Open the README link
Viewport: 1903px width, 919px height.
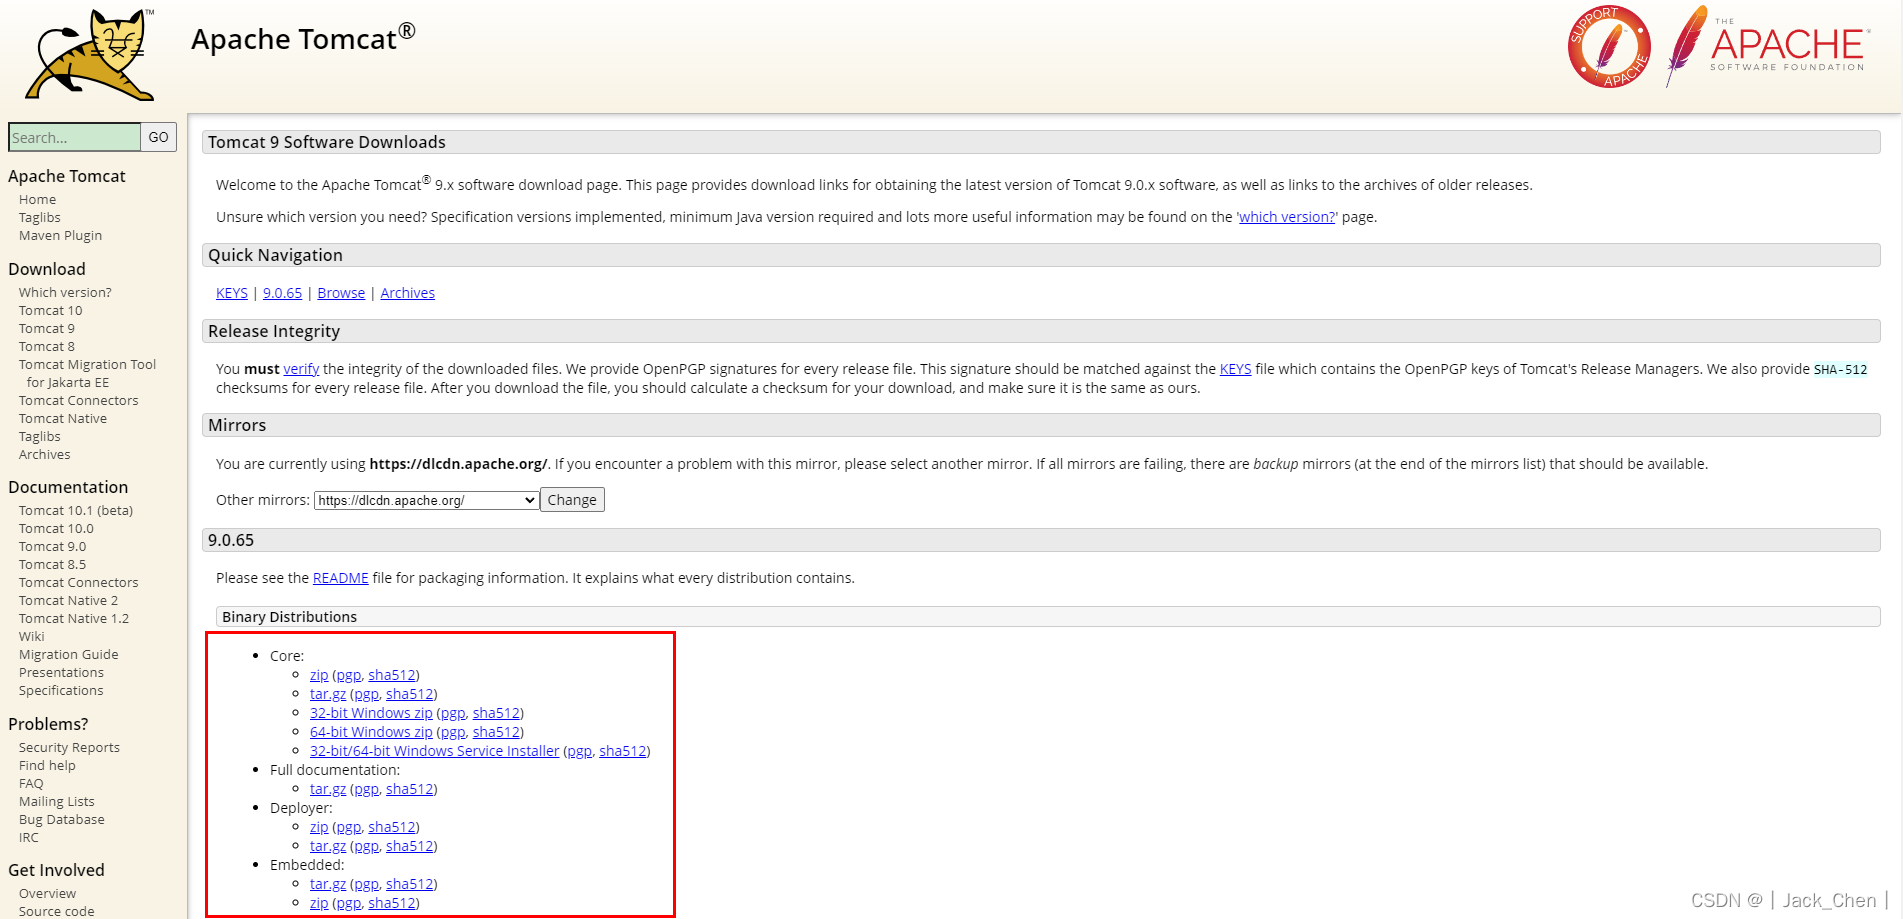click(x=340, y=578)
